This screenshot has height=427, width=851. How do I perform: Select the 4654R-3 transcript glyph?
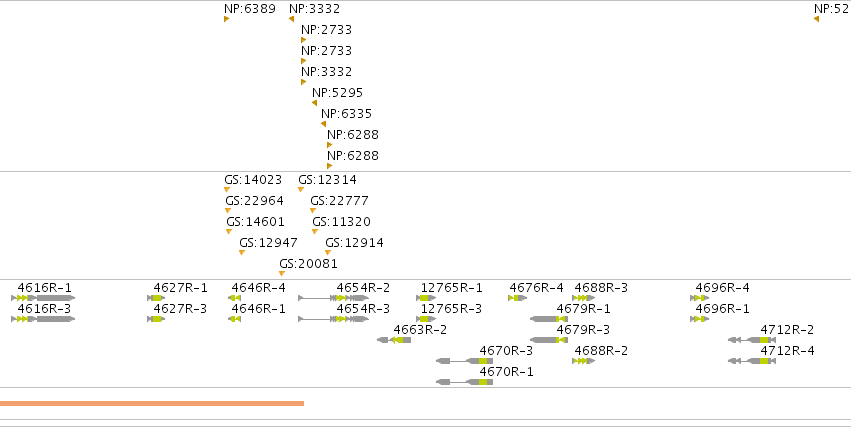[333, 319]
